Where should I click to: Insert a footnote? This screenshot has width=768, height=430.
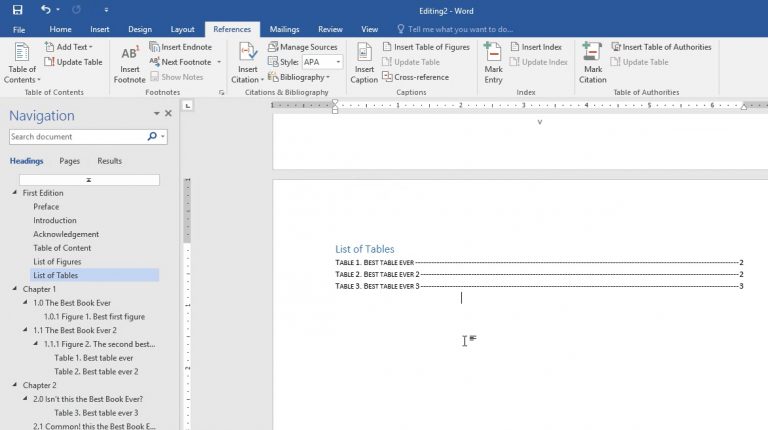[x=129, y=64]
